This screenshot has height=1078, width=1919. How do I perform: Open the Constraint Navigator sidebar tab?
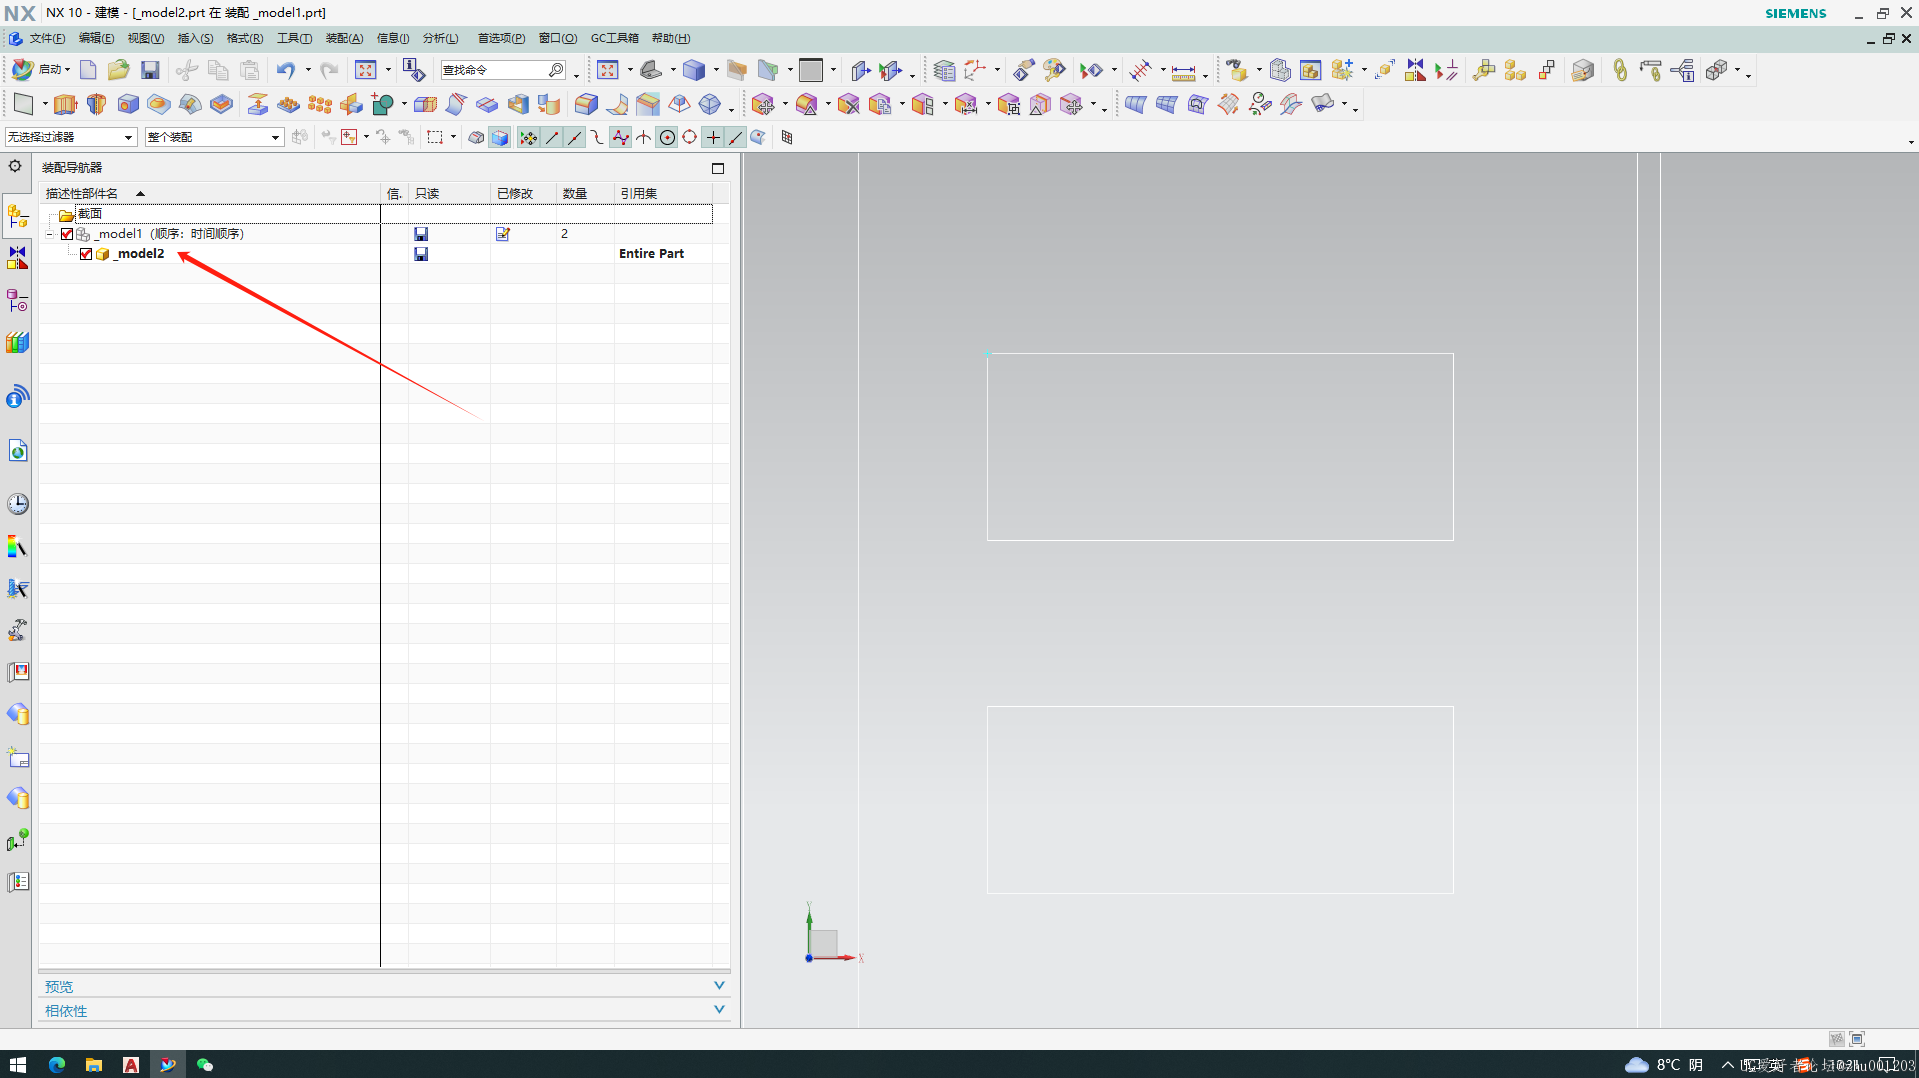point(17,258)
